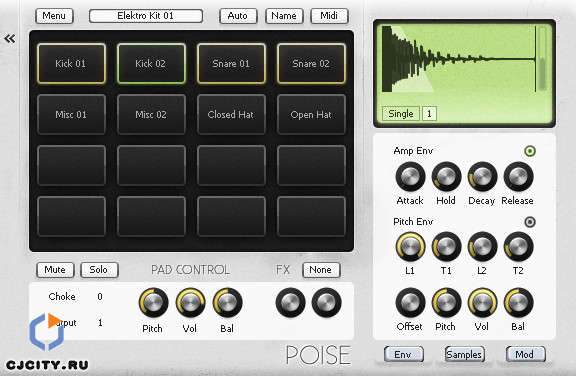Click the waveform level slider

click(542, 59)
